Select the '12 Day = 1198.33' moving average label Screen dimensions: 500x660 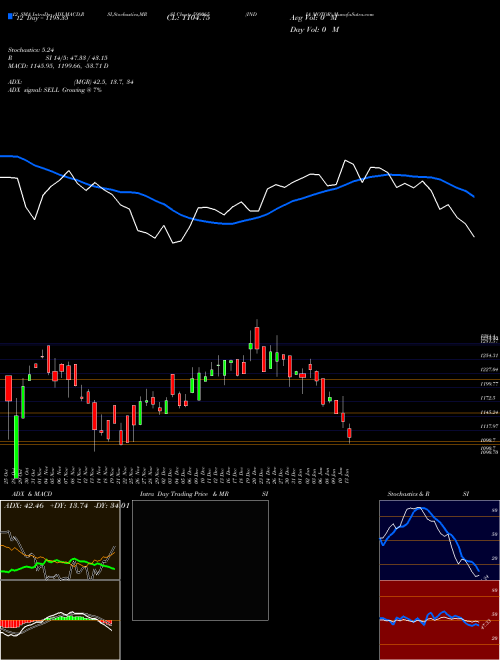click(41, 18)
